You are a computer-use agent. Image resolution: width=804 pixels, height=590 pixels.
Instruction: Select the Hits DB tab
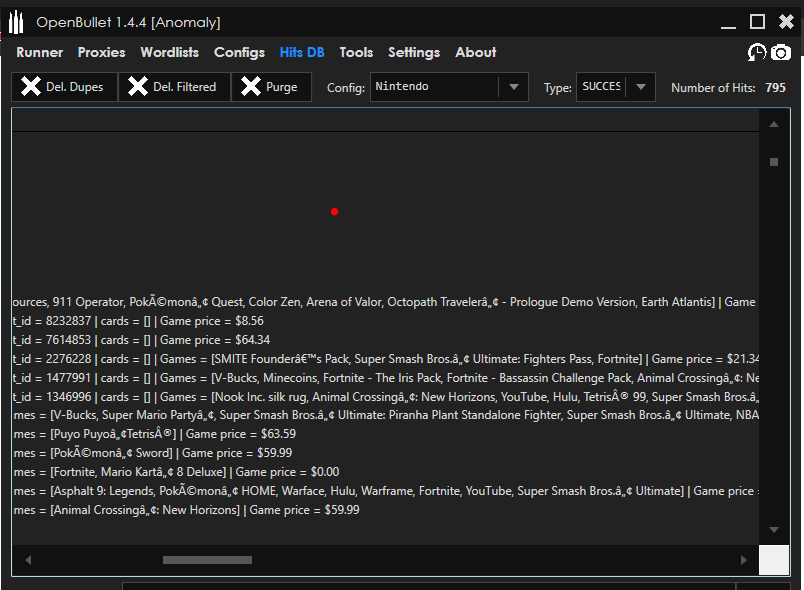302,52
